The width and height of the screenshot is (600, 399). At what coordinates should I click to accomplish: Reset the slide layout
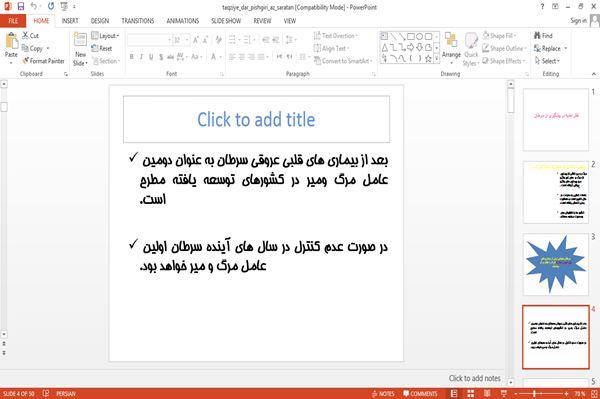coord(102,49)
